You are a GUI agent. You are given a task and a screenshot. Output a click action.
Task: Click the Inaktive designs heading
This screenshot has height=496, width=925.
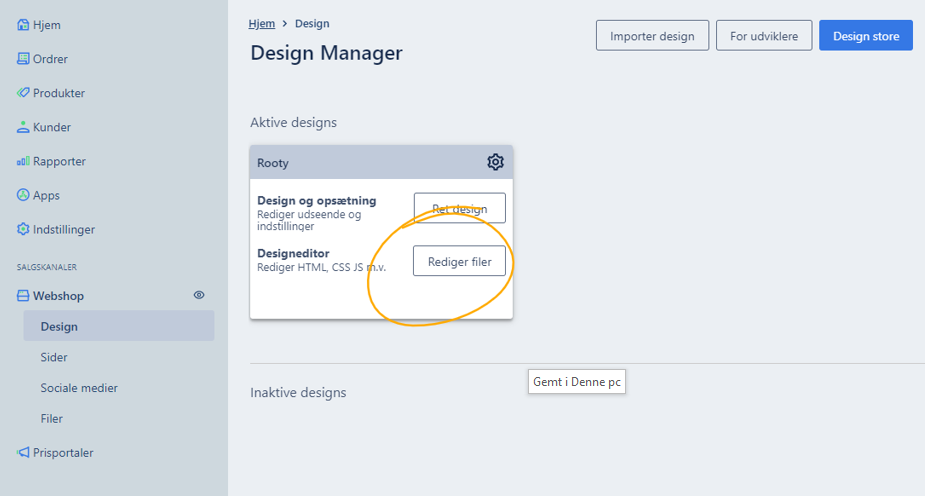[298, 392]
